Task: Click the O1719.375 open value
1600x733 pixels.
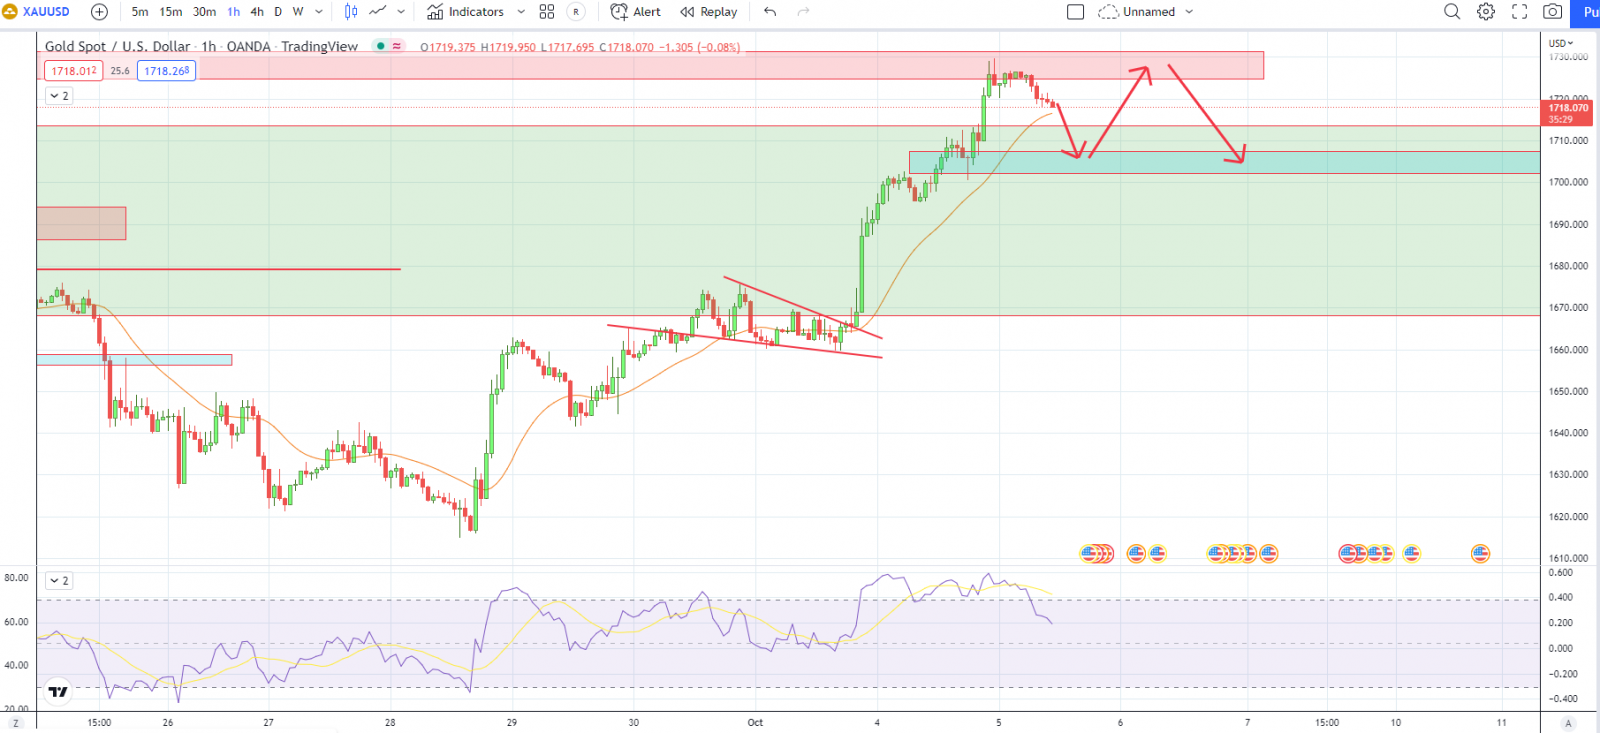Action: pyautogui.click(x=448, y=47)
